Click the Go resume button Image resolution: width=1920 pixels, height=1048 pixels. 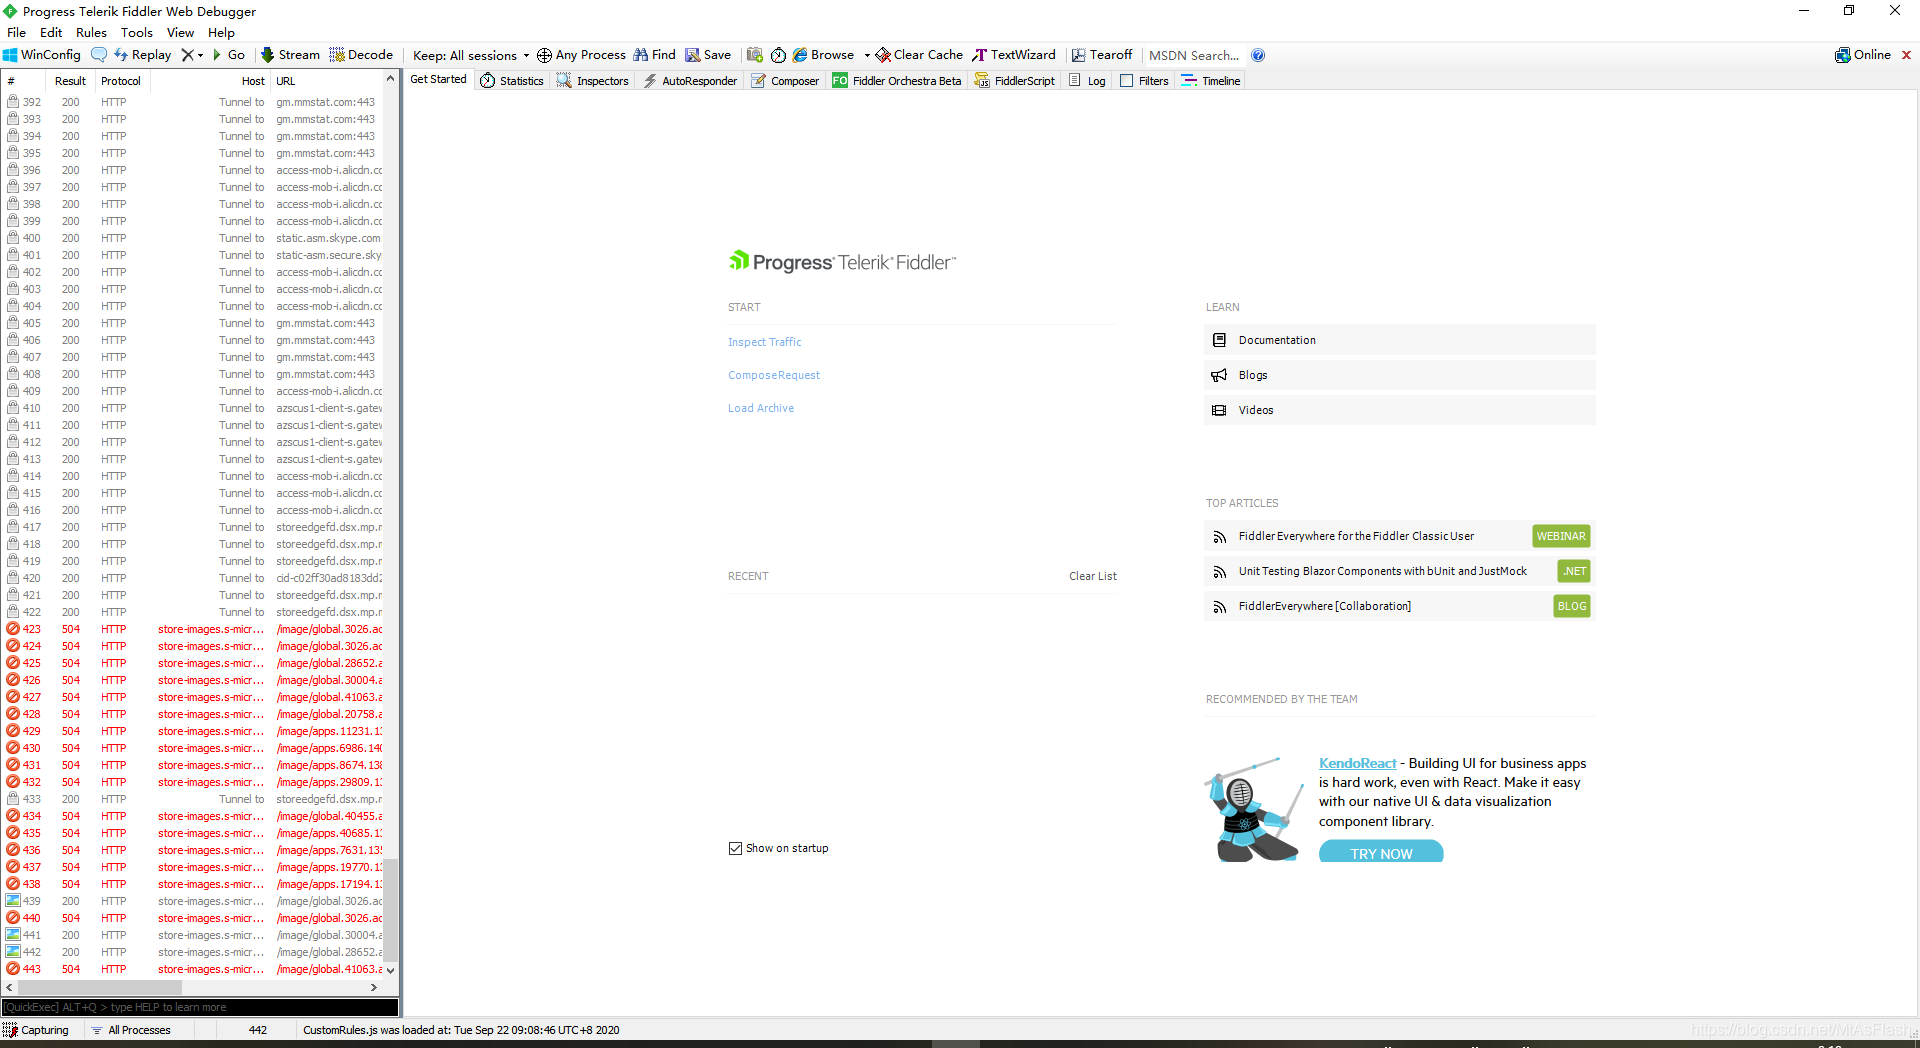point(228,55)
